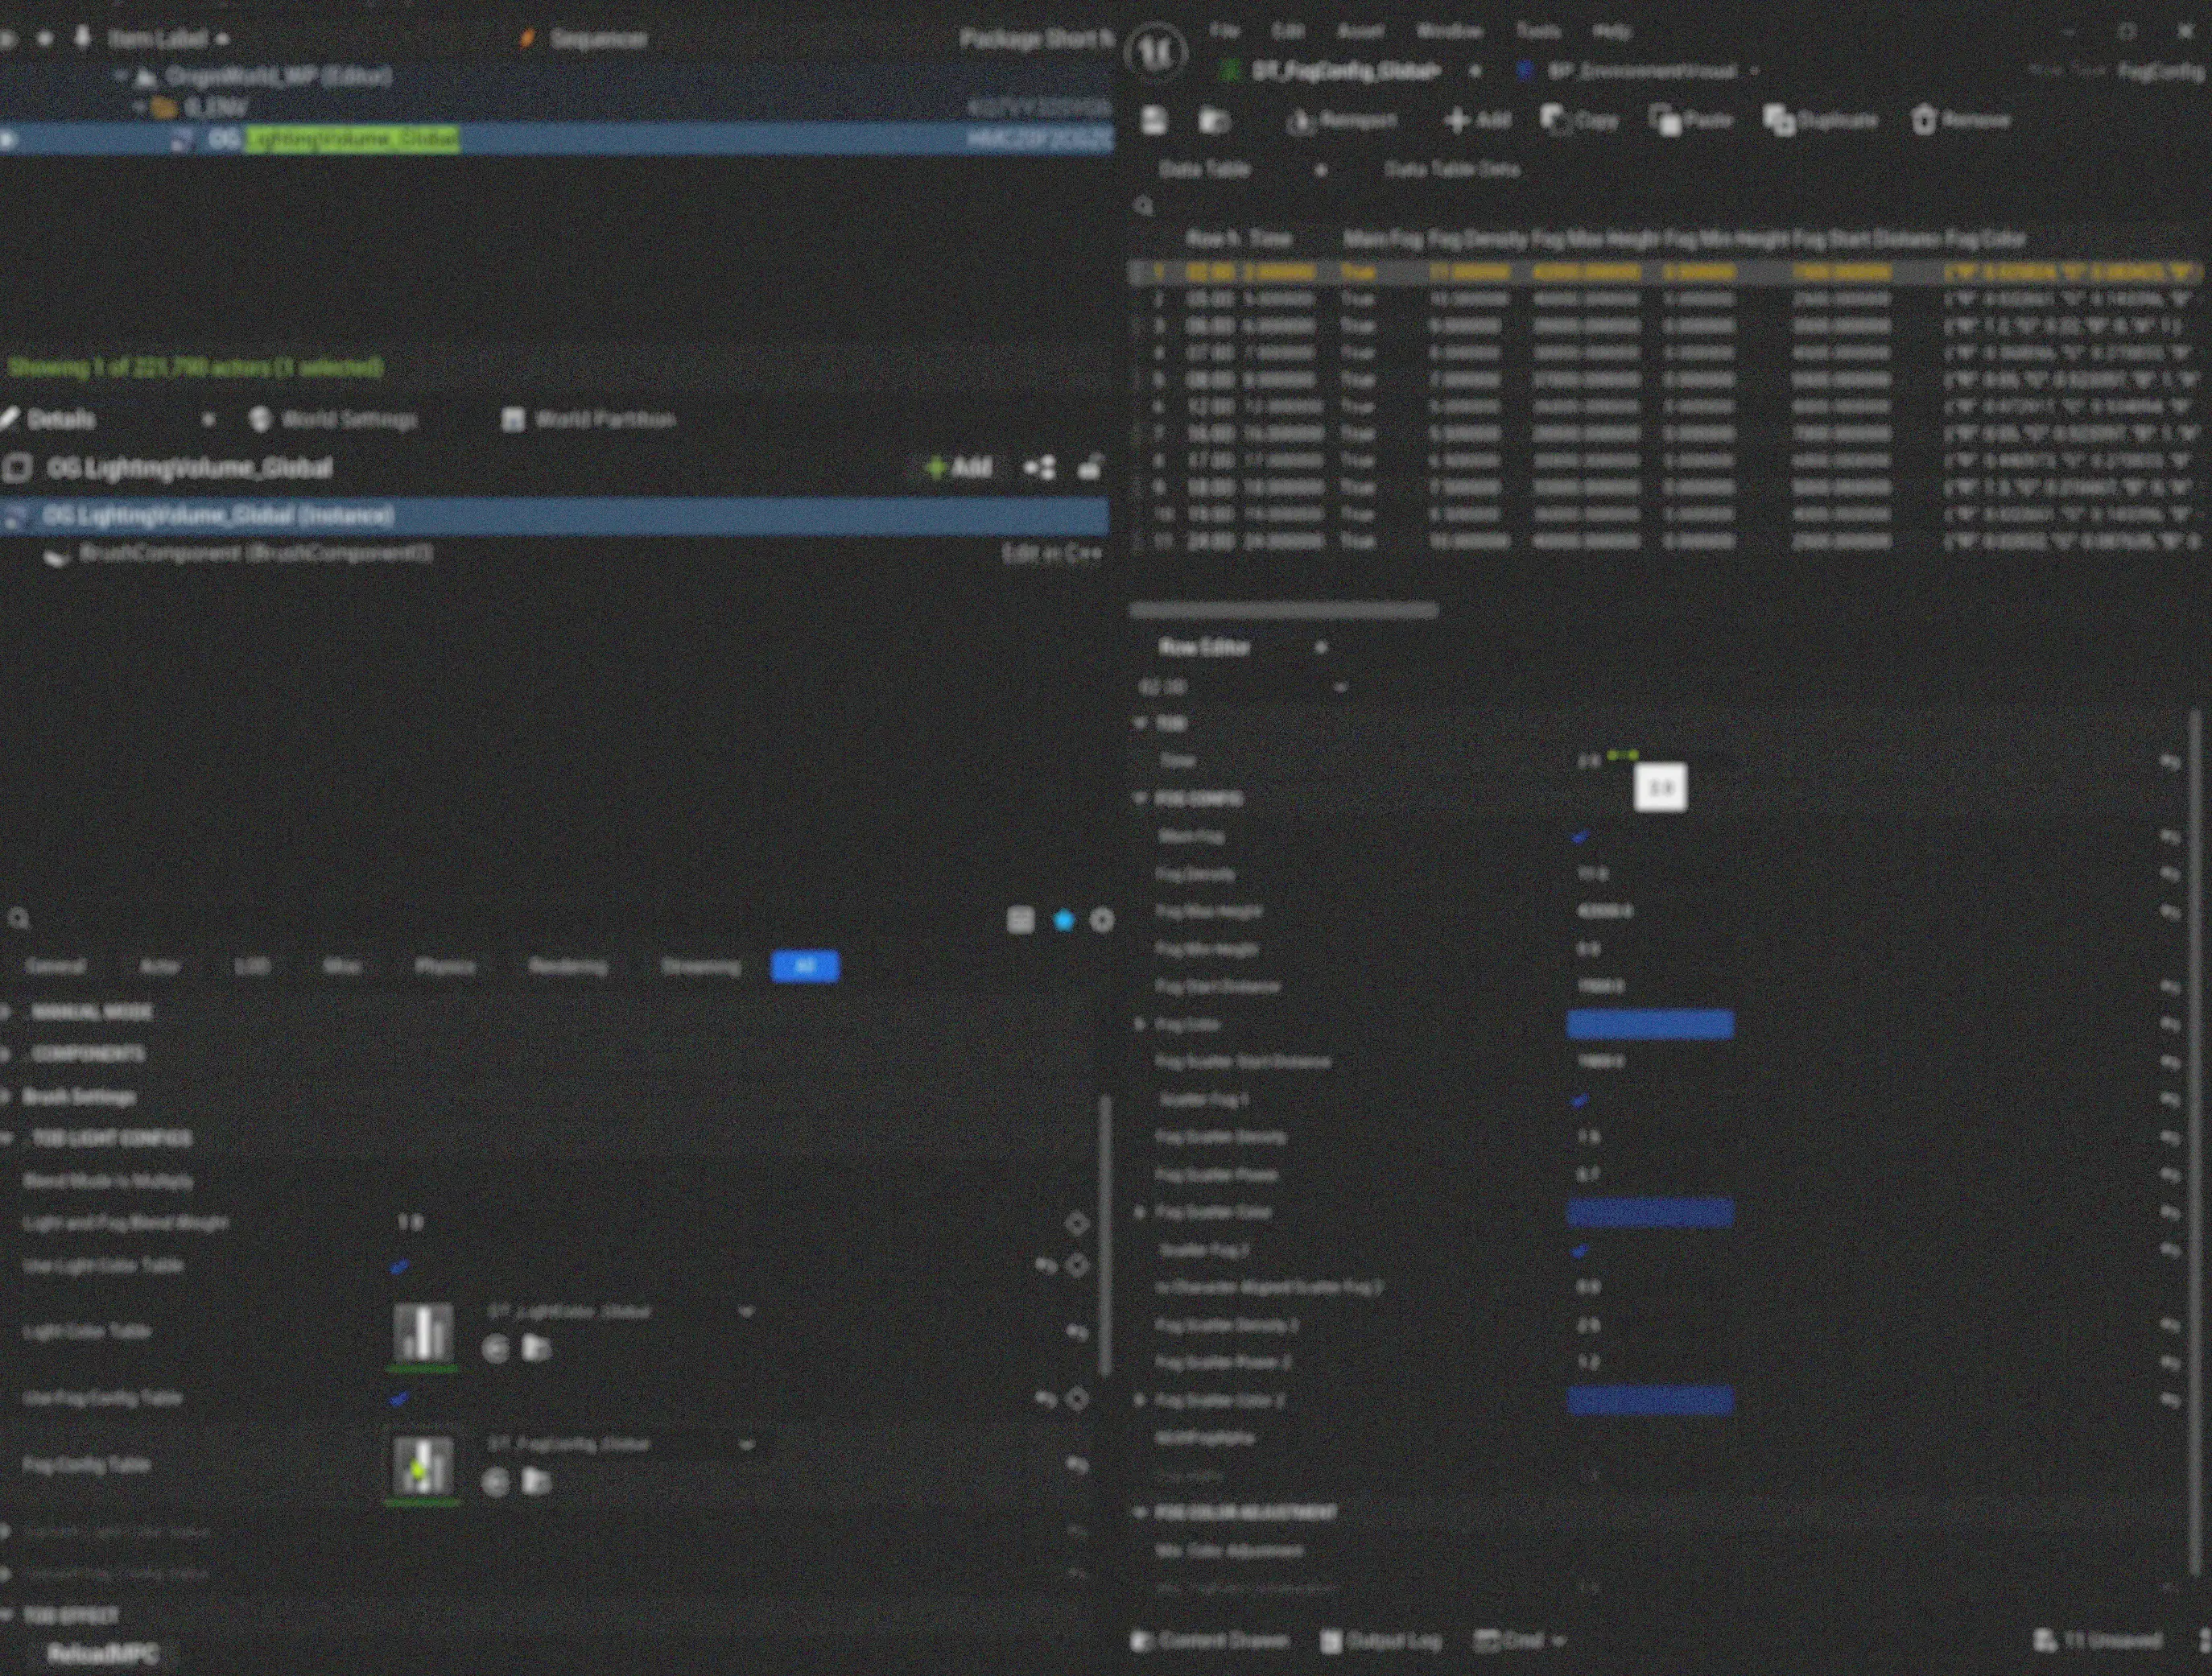This screenshot has width=2212, height=1676.
Task: Click browse folder icon under Fog Config Table
Action: 537,1482
